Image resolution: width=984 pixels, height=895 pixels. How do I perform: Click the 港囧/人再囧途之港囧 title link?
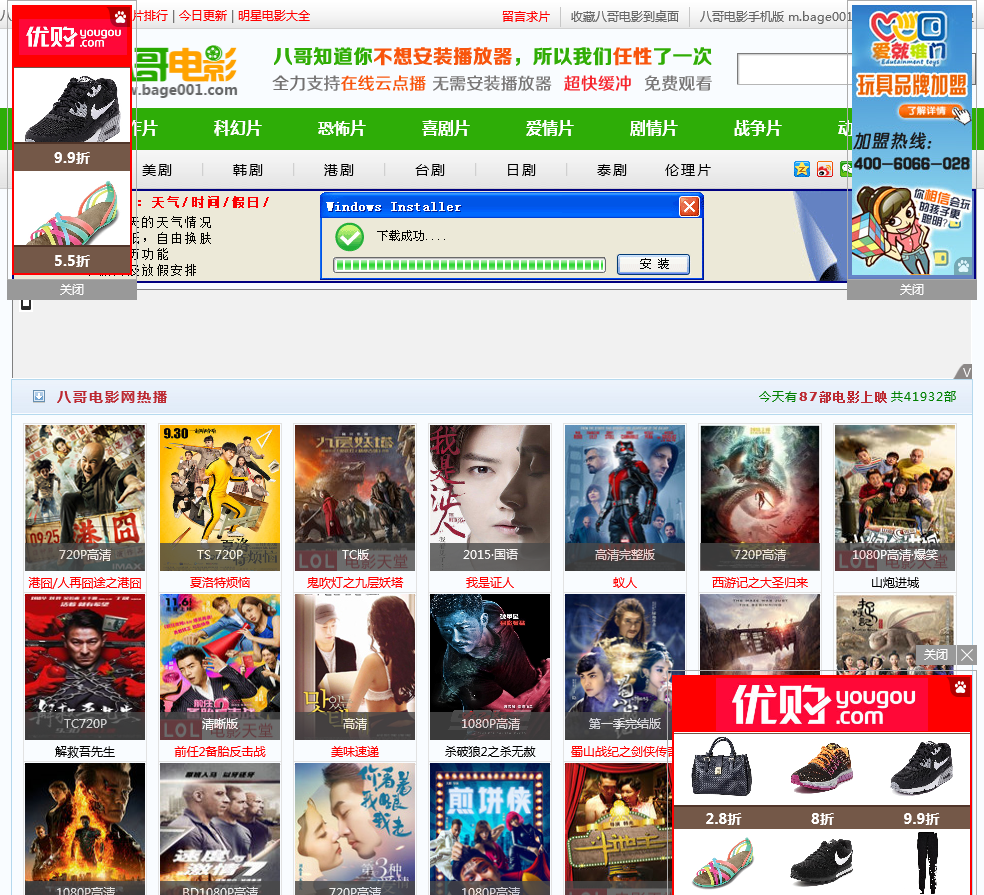point(85,582)
